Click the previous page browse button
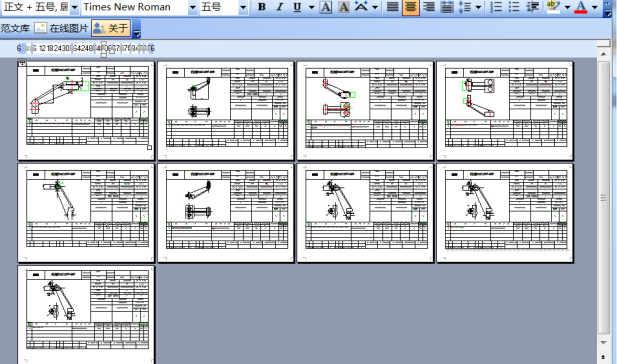The height and width of the screenshot is (364, 617). coord(603,357)
